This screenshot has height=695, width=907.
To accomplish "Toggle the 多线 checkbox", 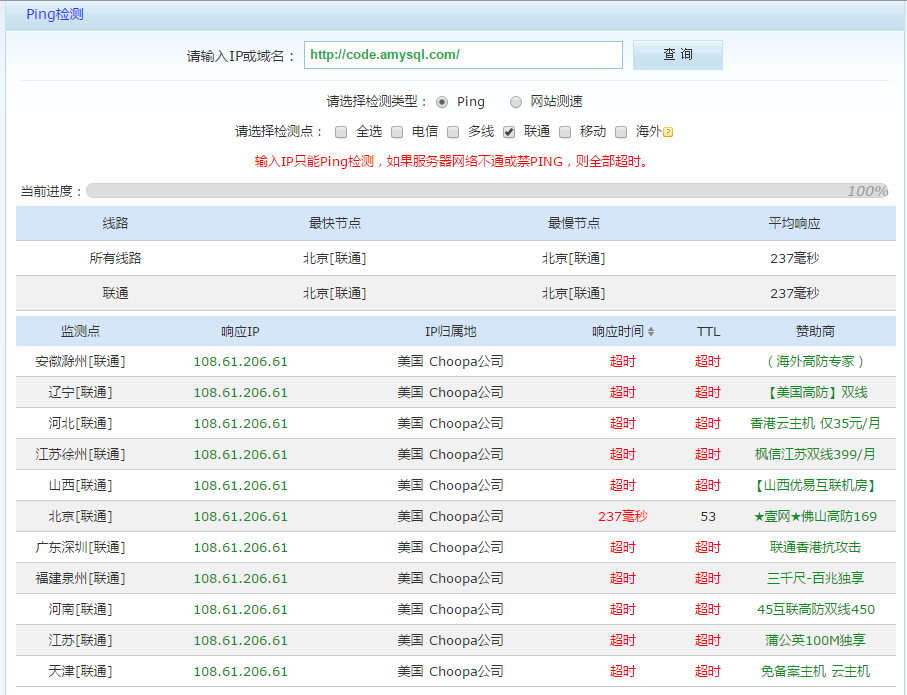I will [x=453, y=132].
